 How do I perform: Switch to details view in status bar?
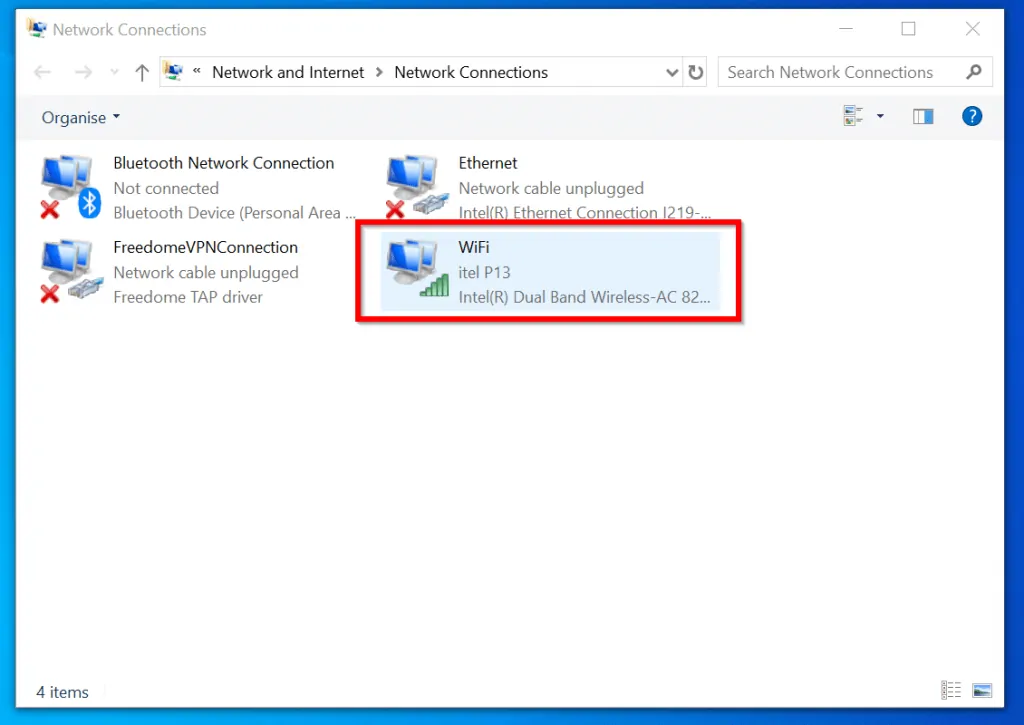[951, 690]
